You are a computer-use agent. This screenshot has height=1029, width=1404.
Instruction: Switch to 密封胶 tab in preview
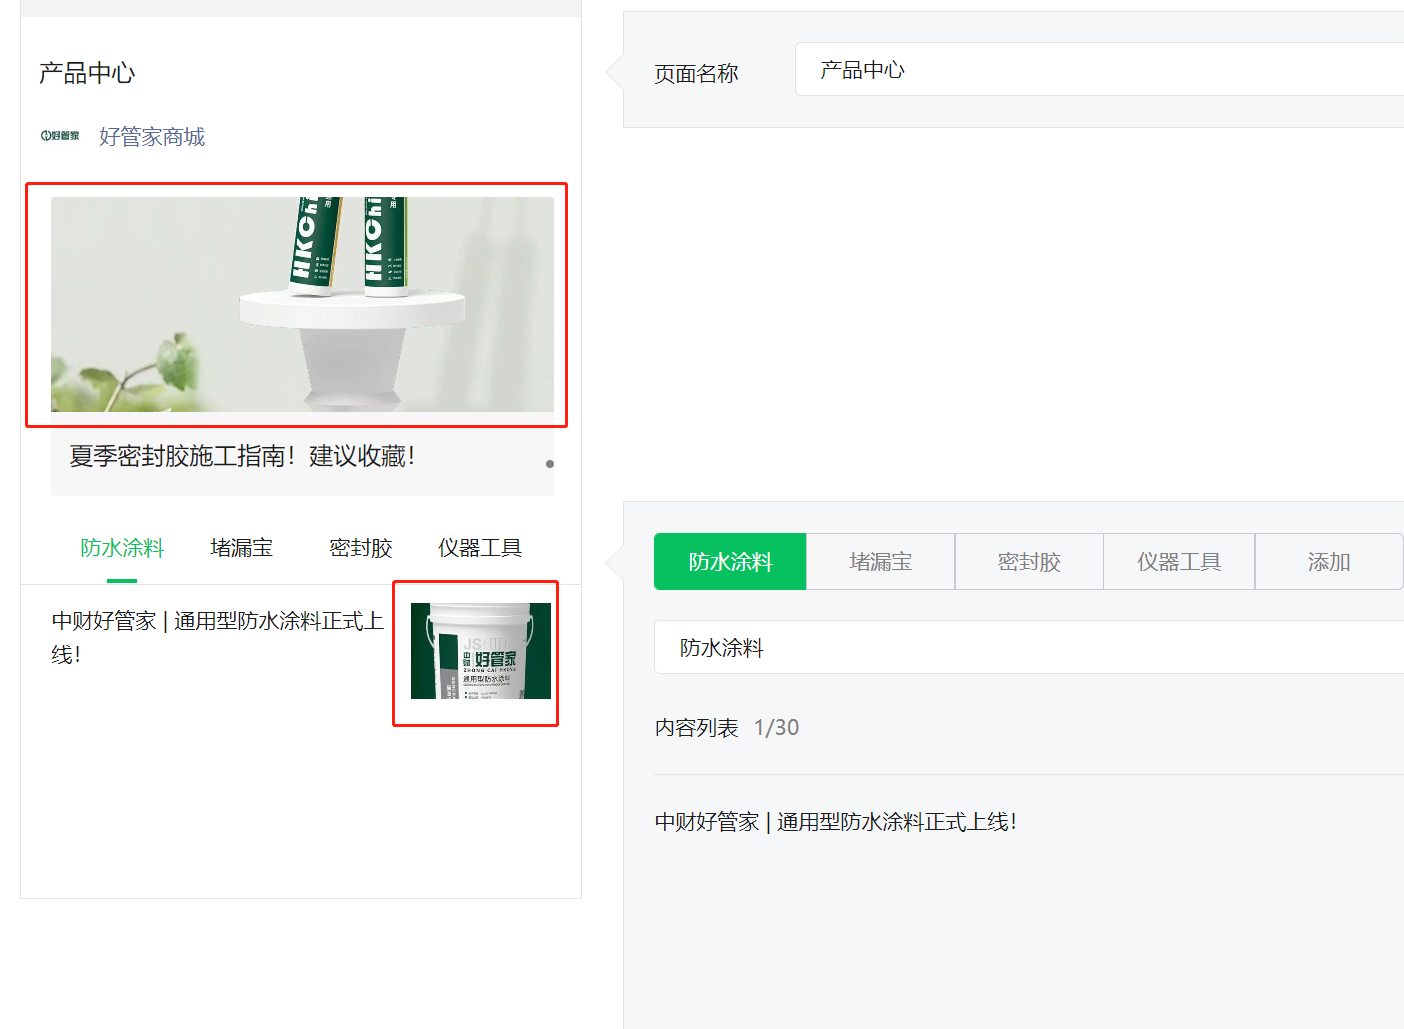point(361,548)
